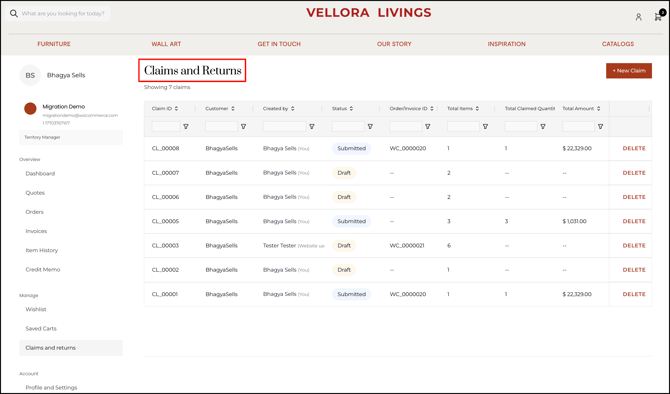670x394 pixels.
Task: Delete claim CL_00007
Action: [634, 173]
